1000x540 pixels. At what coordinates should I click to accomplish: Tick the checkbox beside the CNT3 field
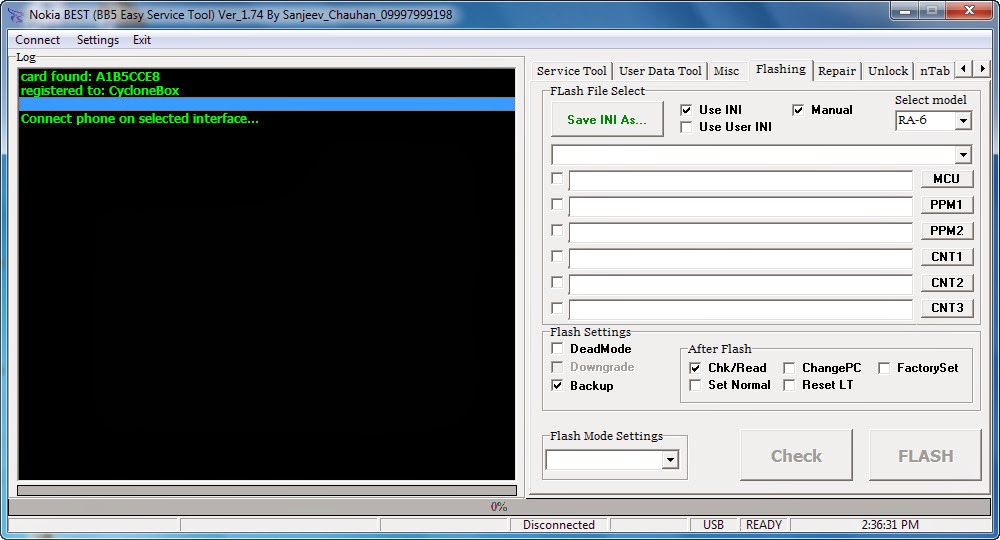coord(557,308)
